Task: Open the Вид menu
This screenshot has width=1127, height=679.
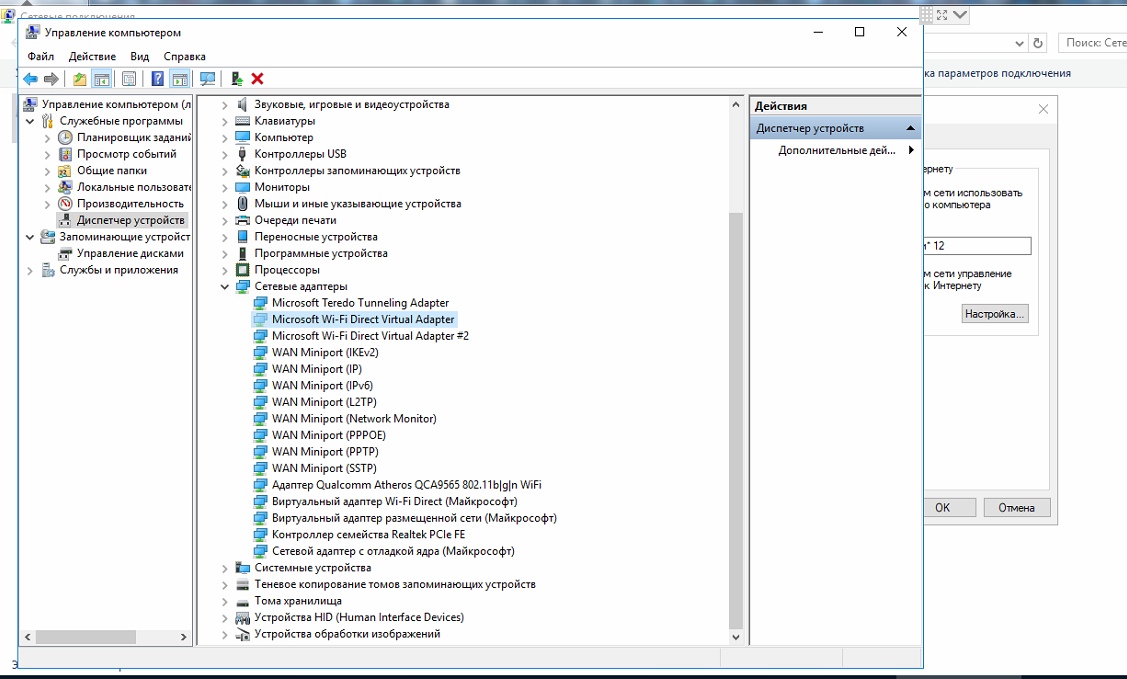Action: (139, 57)
